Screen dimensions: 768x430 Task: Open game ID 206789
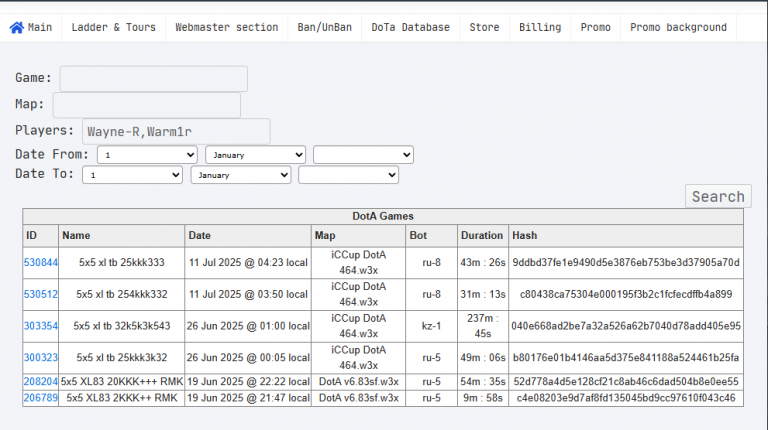pyautogui.click(x=41, y=398)
